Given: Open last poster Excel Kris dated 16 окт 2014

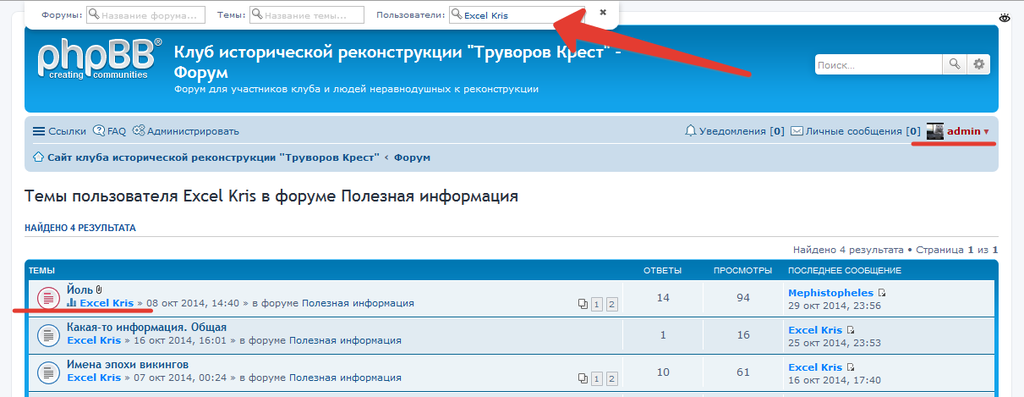Looking at the screenshot, I should click(x=815, y=368).
